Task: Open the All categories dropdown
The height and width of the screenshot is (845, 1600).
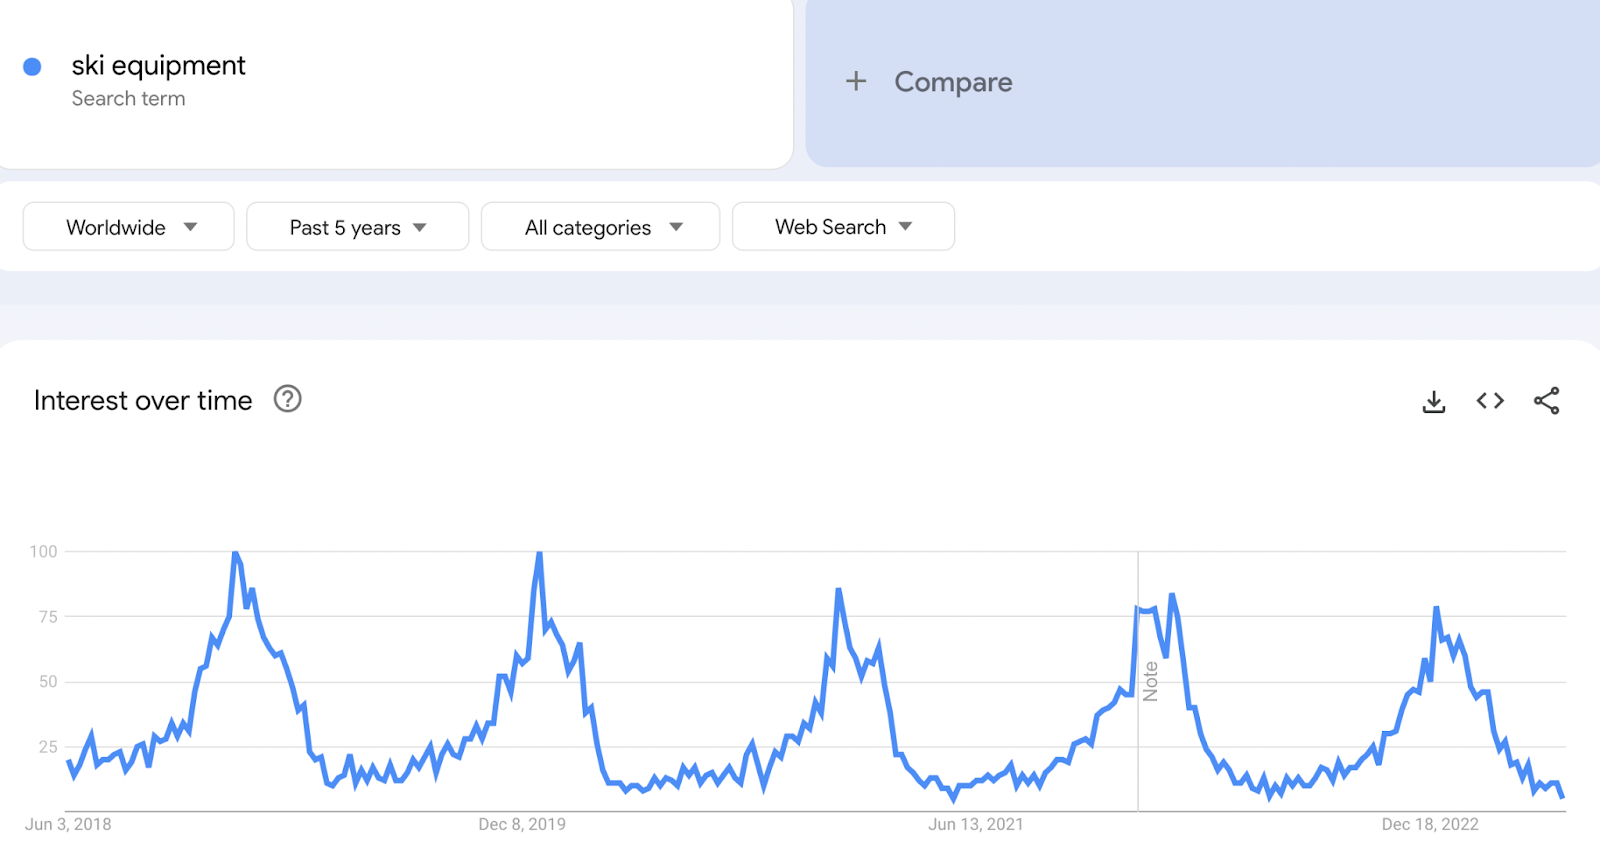Action: 600,227
